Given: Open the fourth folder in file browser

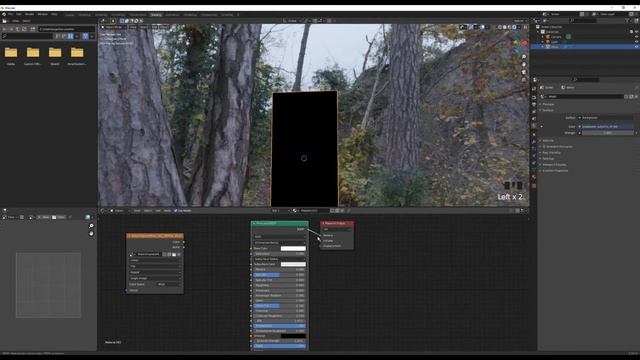Looking at the screenshot, I should (x=77, y=53).
